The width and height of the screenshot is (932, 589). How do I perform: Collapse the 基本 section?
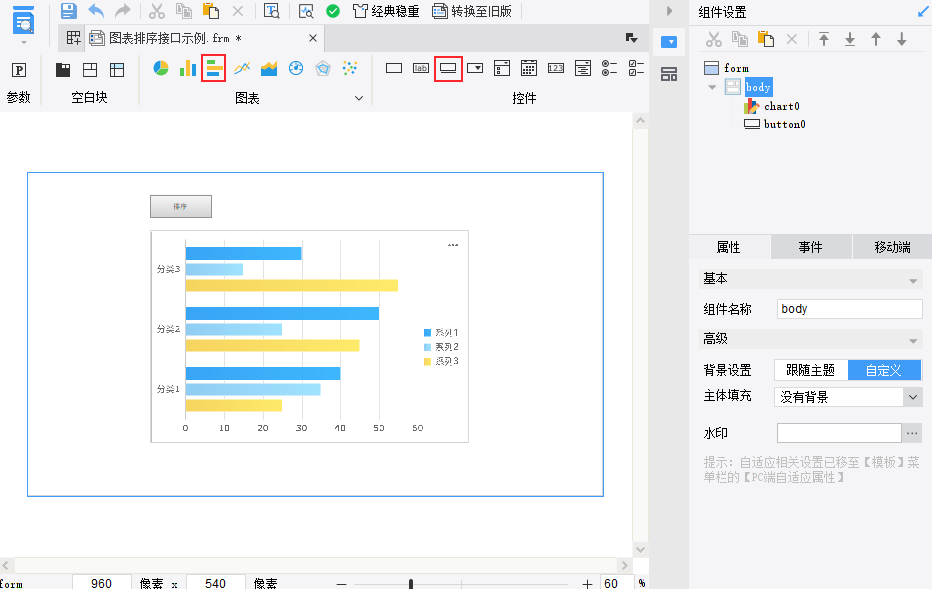(x=913, y=281)
